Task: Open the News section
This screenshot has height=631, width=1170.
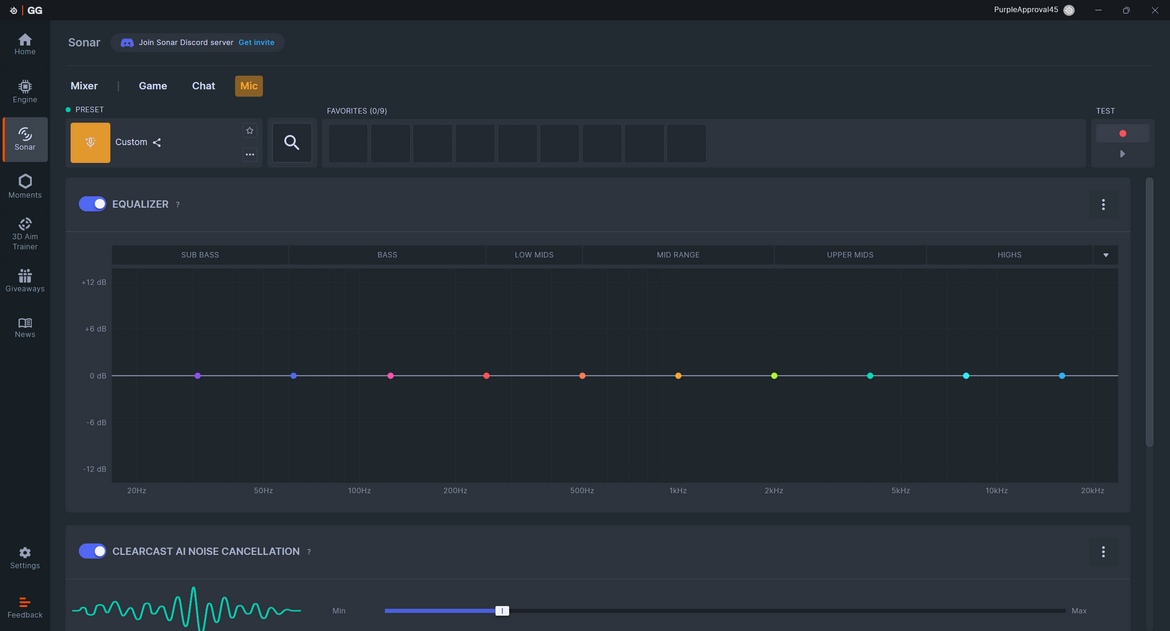Action: pyautogui.click(x=25, y=327)
